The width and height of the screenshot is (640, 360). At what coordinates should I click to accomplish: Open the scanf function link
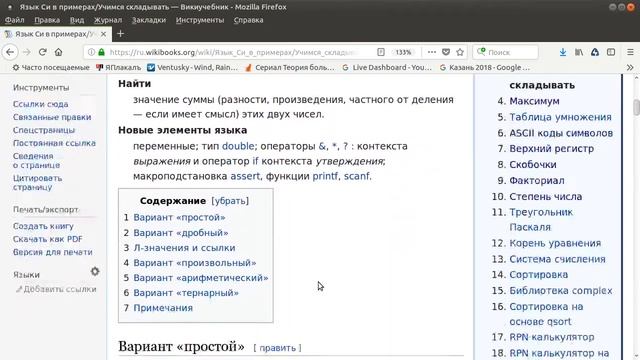point(357,176)
